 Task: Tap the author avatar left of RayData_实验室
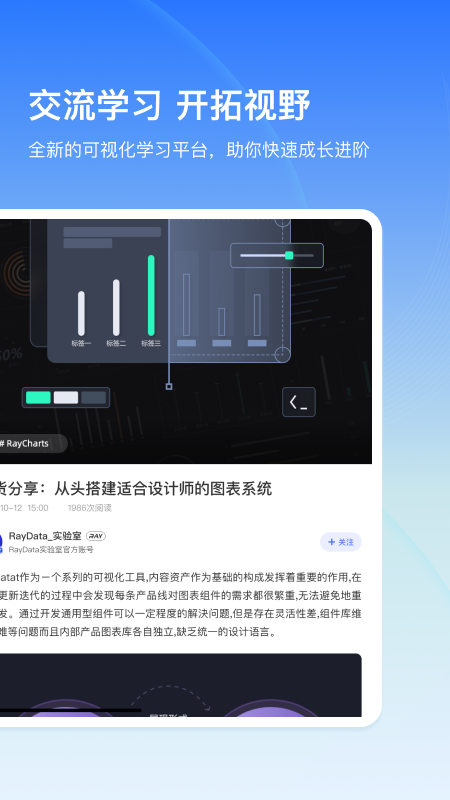2,542
